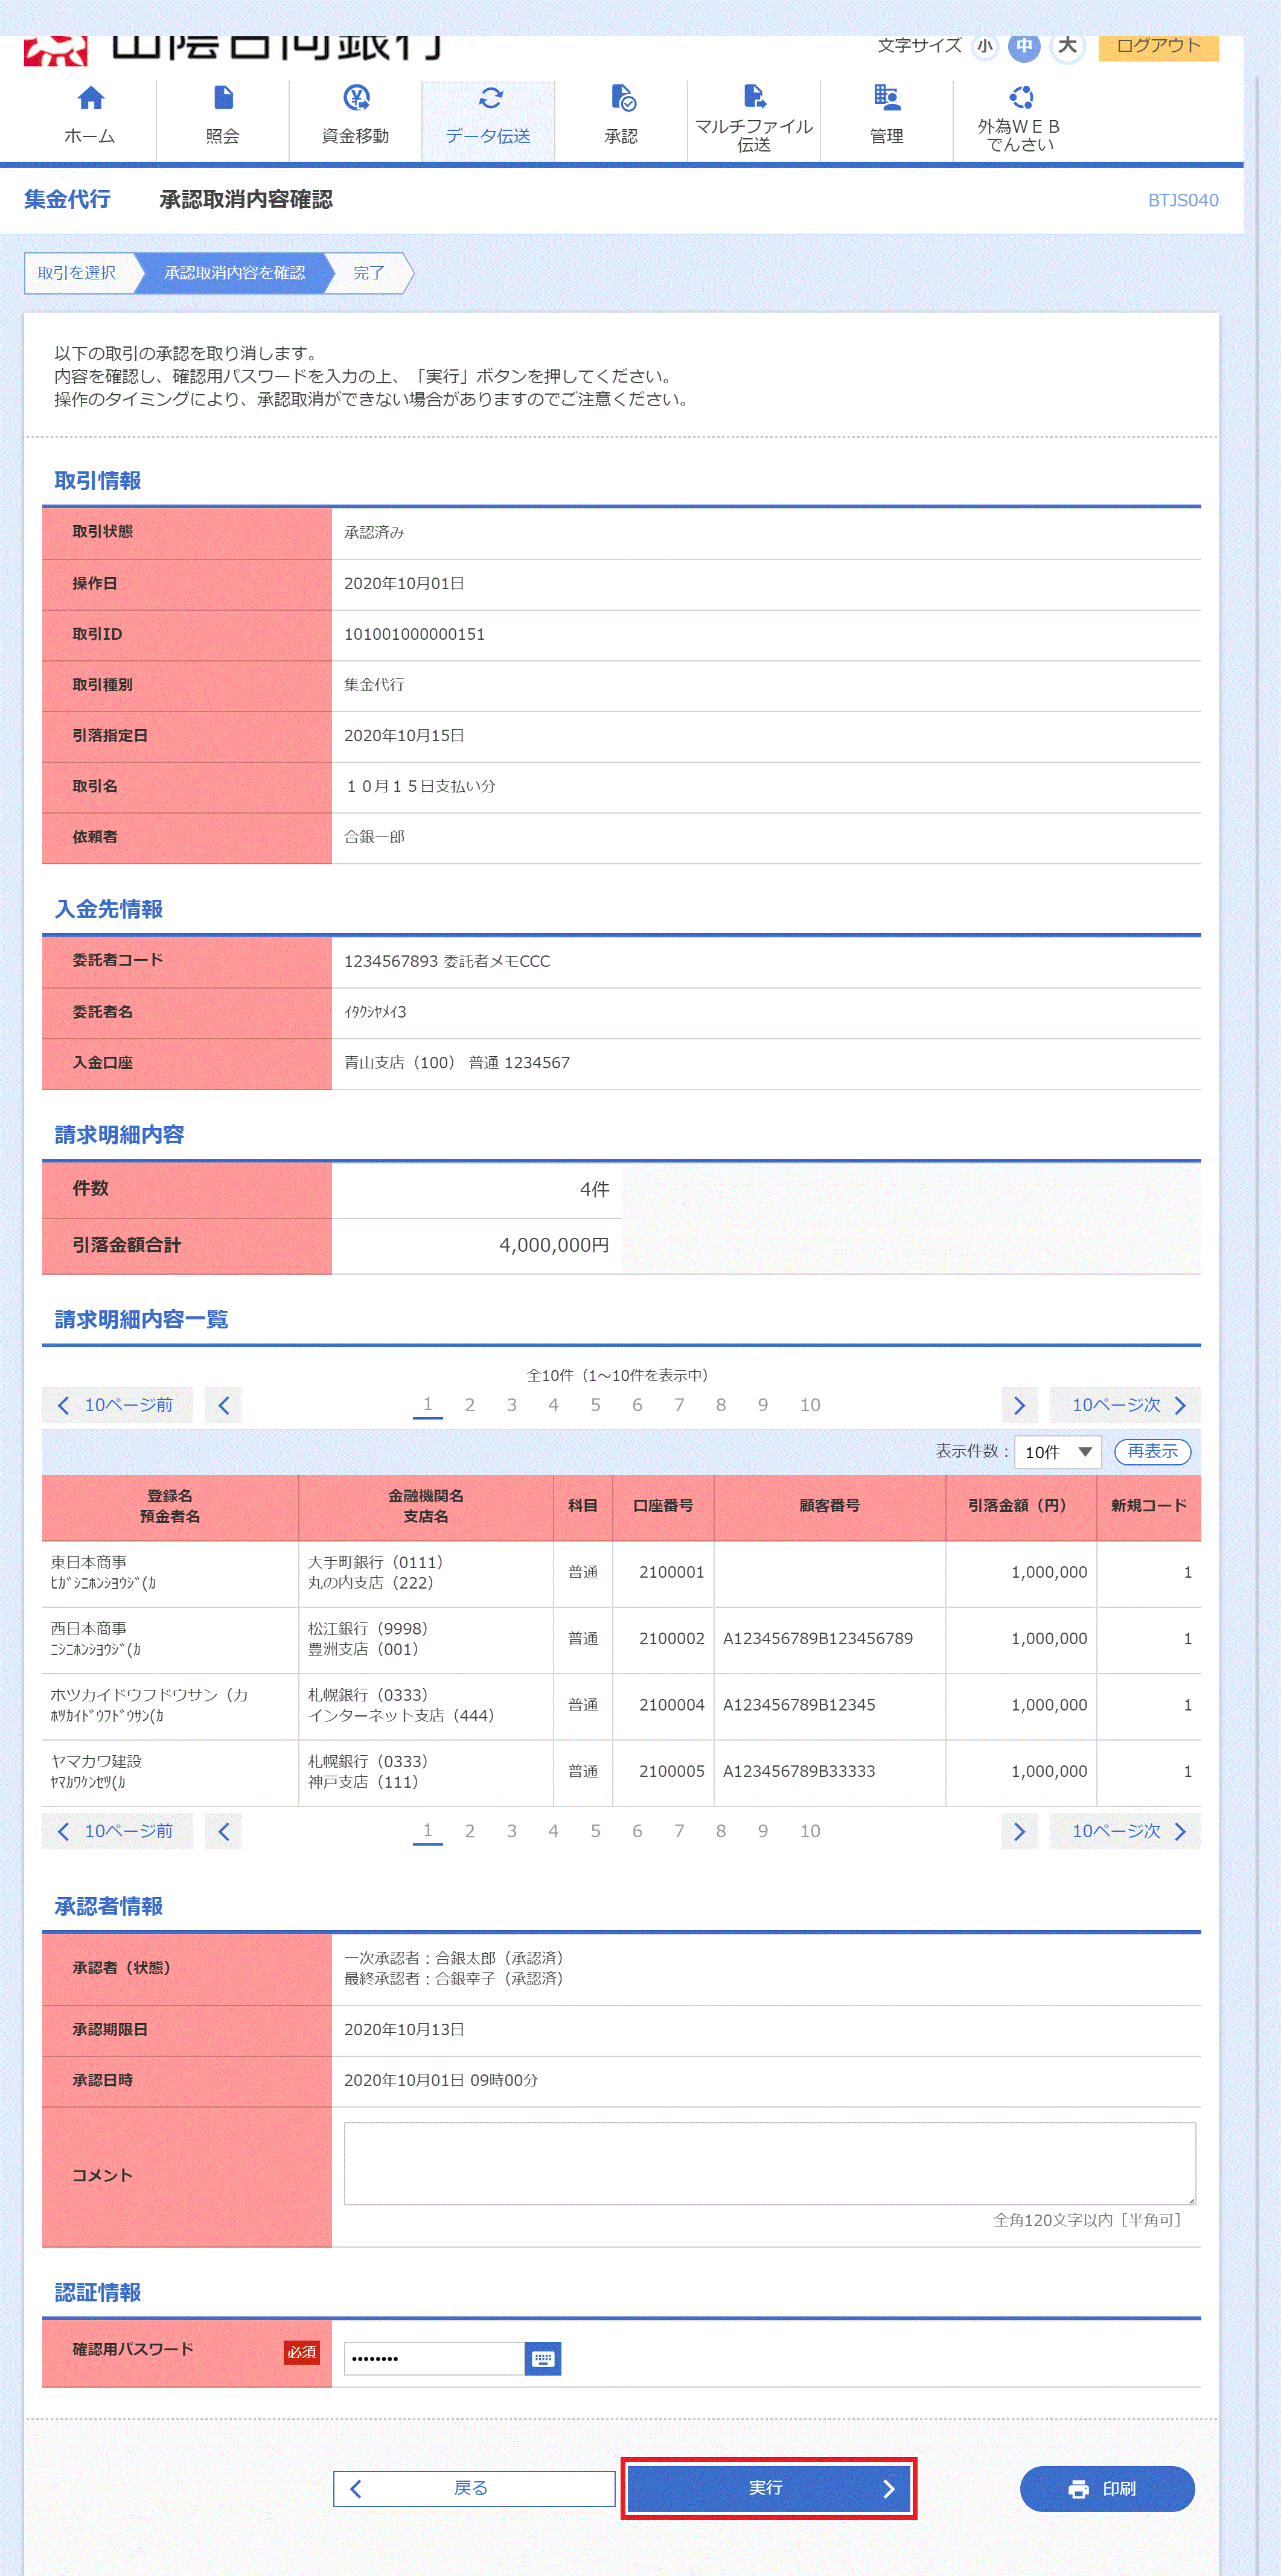
Task: Click the コメント text area
Action: point(769,2163)
